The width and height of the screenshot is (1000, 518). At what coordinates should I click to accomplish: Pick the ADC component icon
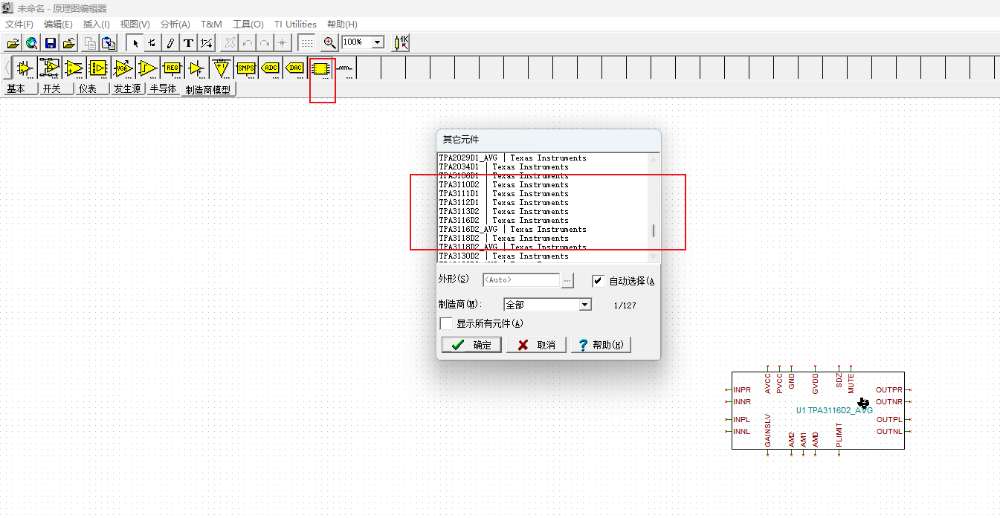tap(271, 67)
